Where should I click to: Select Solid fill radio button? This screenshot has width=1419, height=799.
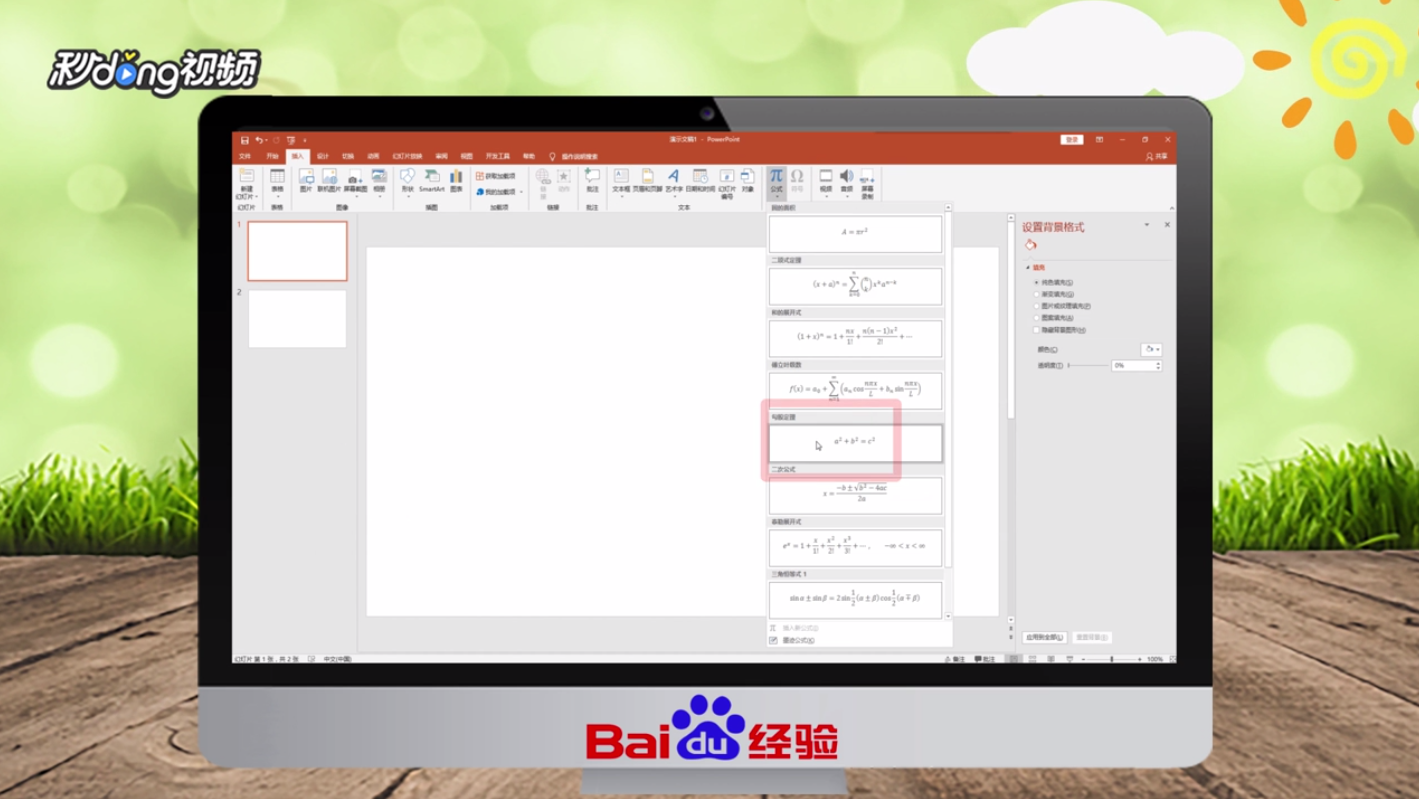[x=1037, y=283]
